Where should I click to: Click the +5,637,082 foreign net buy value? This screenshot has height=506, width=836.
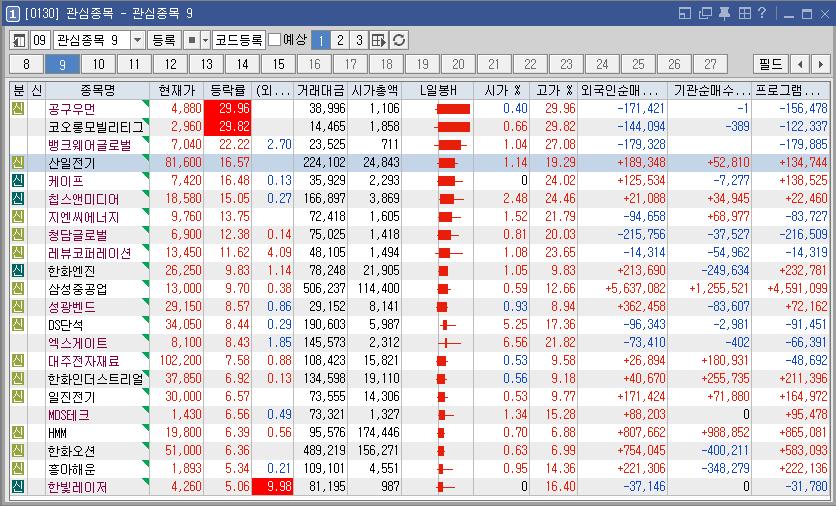click(636, 288)
